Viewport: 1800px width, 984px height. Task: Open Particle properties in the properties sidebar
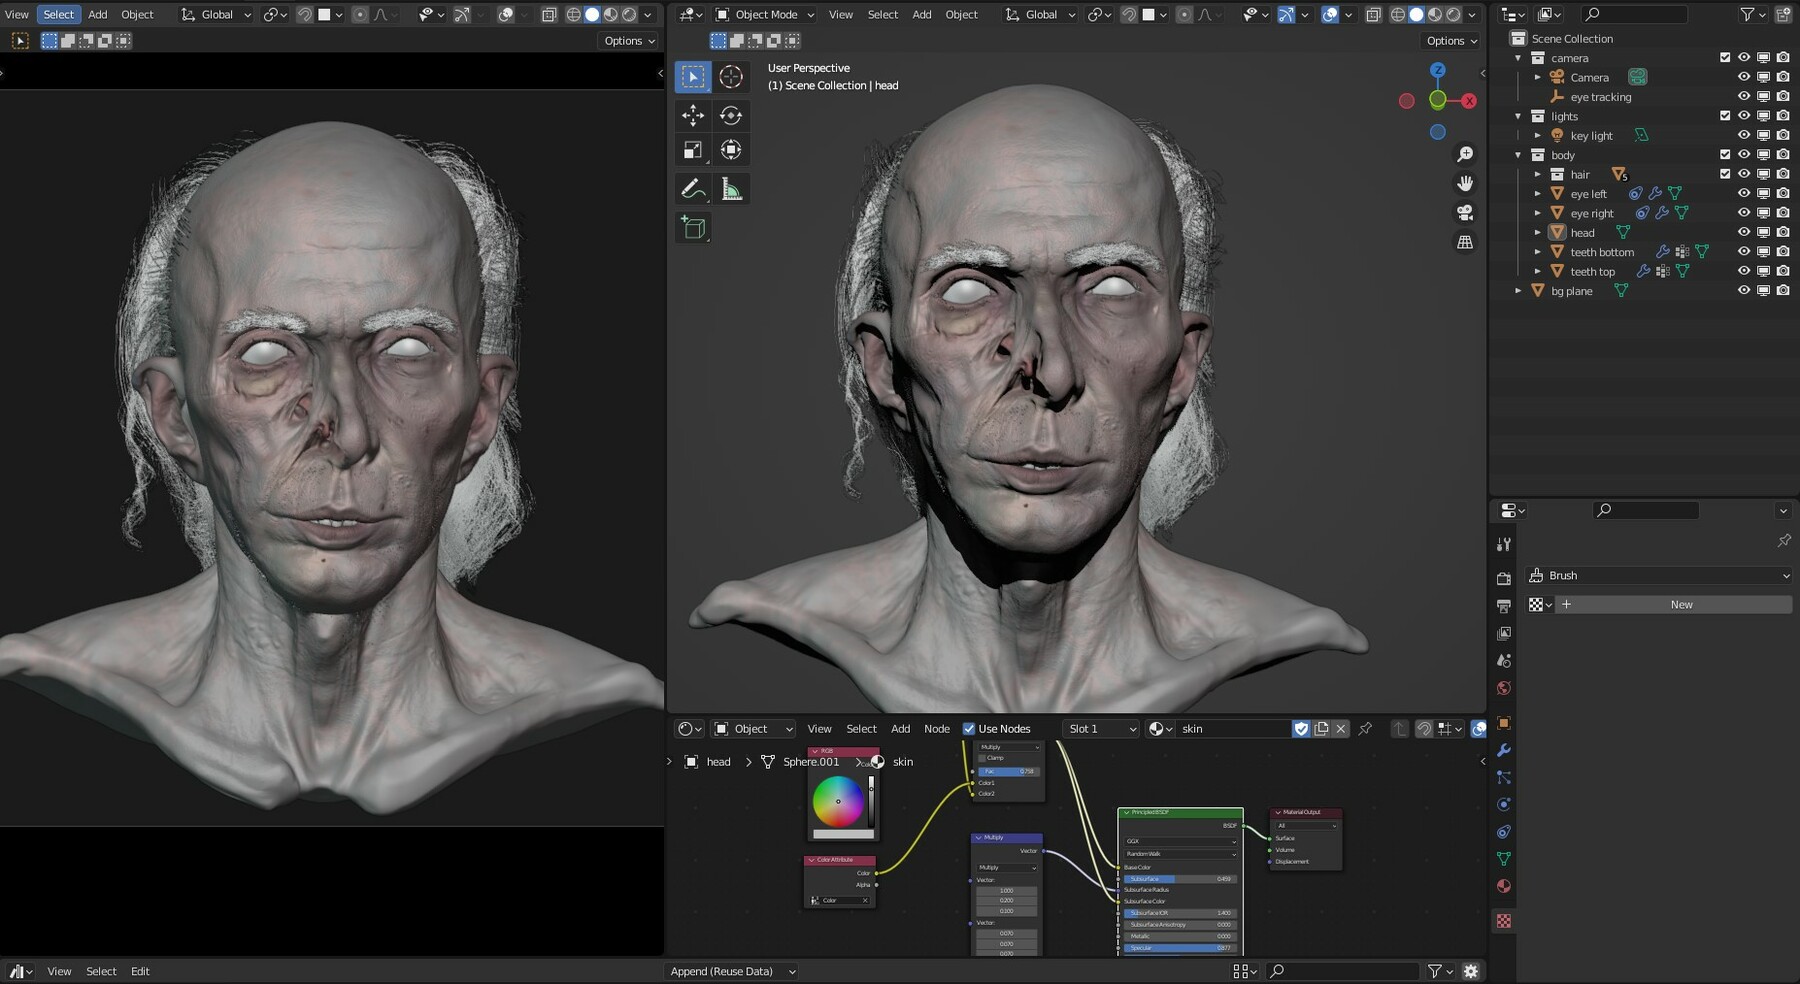(x=1504, y=776)
